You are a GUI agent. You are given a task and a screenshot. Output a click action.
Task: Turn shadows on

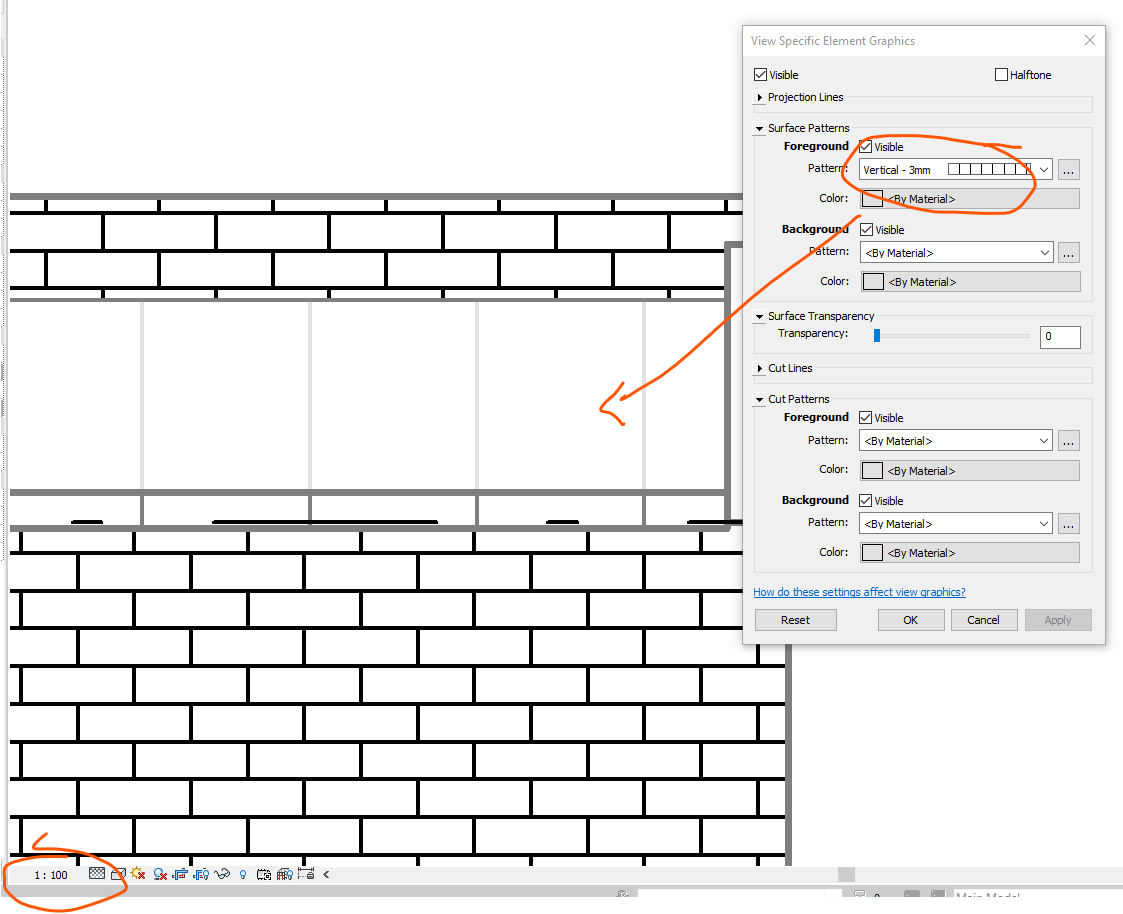tap(159, 873)
